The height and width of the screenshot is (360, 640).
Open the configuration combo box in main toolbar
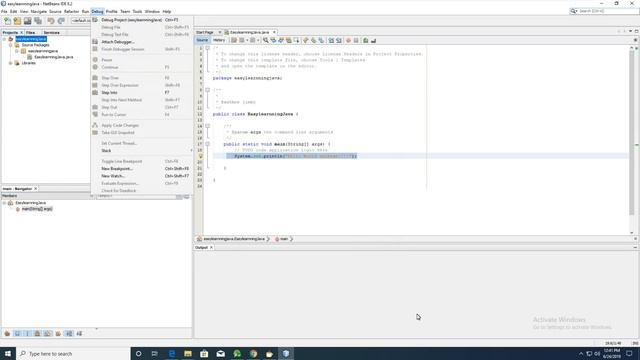[x=81, y=20]
